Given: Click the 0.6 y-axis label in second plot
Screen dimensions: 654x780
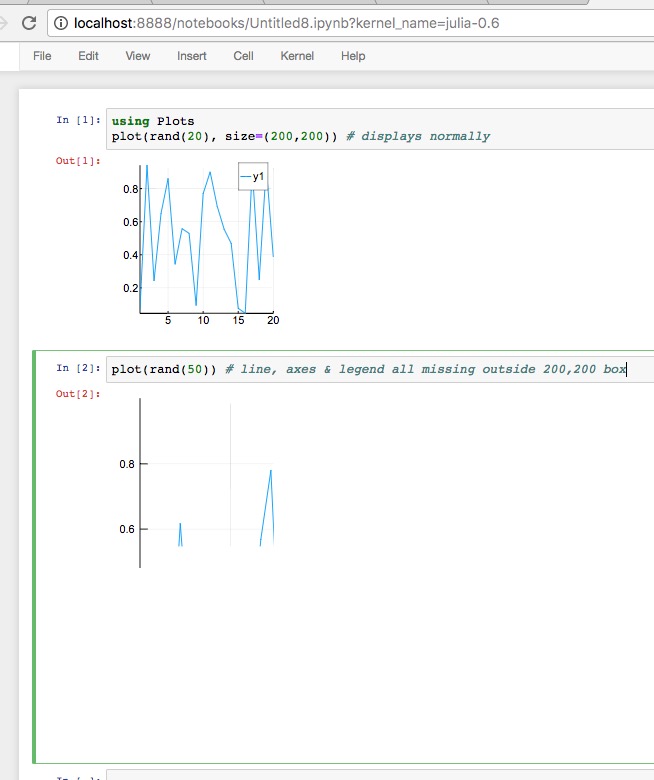Looking at the screenshot, I should click(127, 529).
